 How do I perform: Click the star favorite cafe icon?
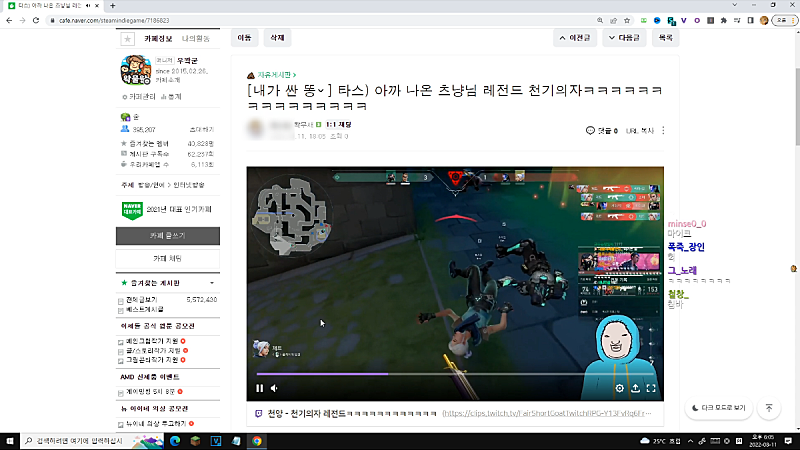click(128, 39)
